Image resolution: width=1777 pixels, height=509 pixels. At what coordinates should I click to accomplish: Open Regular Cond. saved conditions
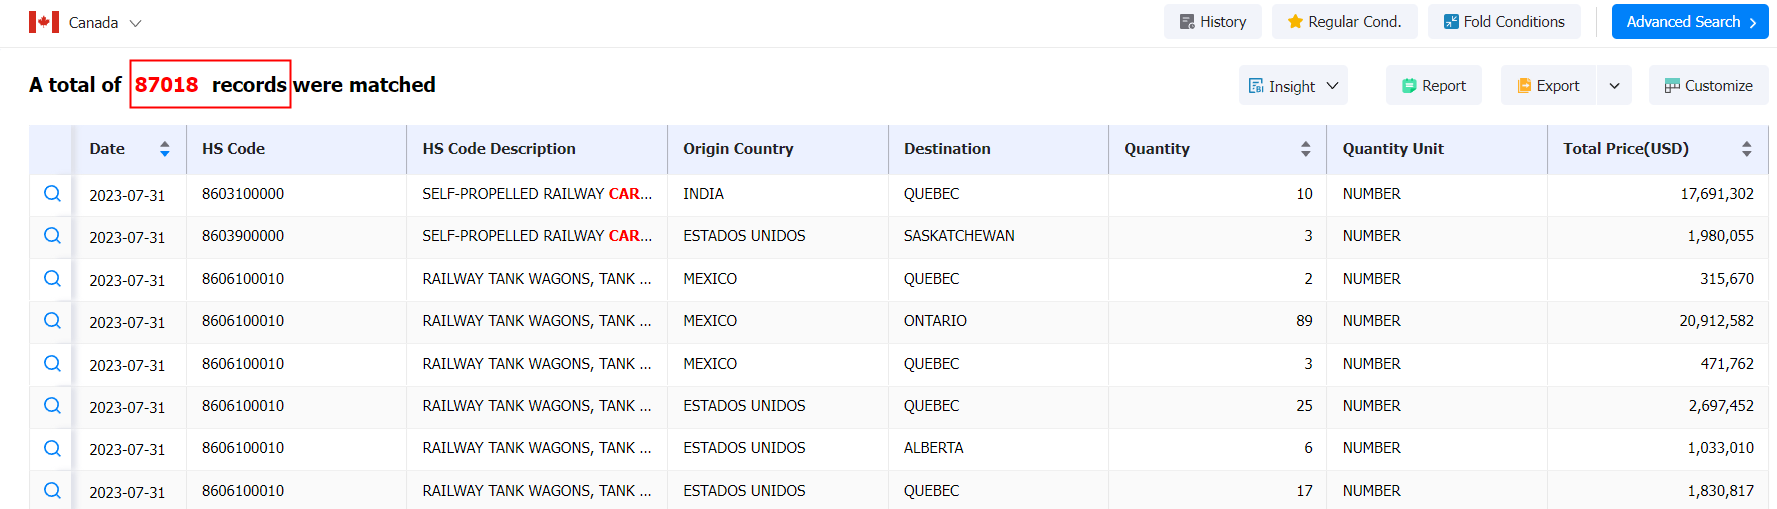point(1344,22)
